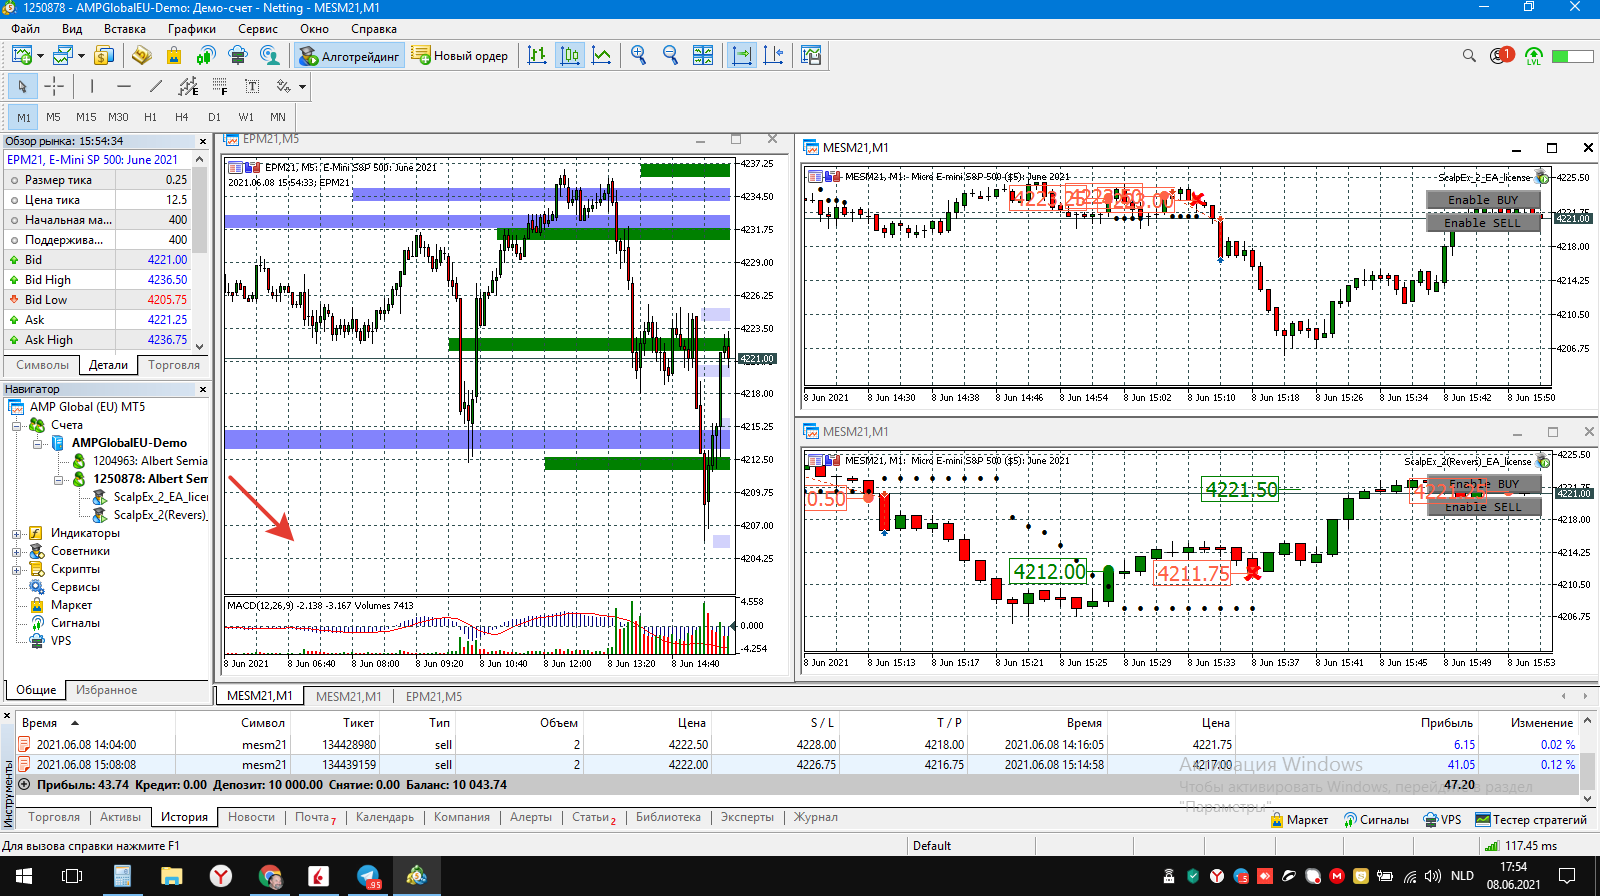
Task: Open the EPM21,M5 chart tab
Action: [x=434, y=696]
